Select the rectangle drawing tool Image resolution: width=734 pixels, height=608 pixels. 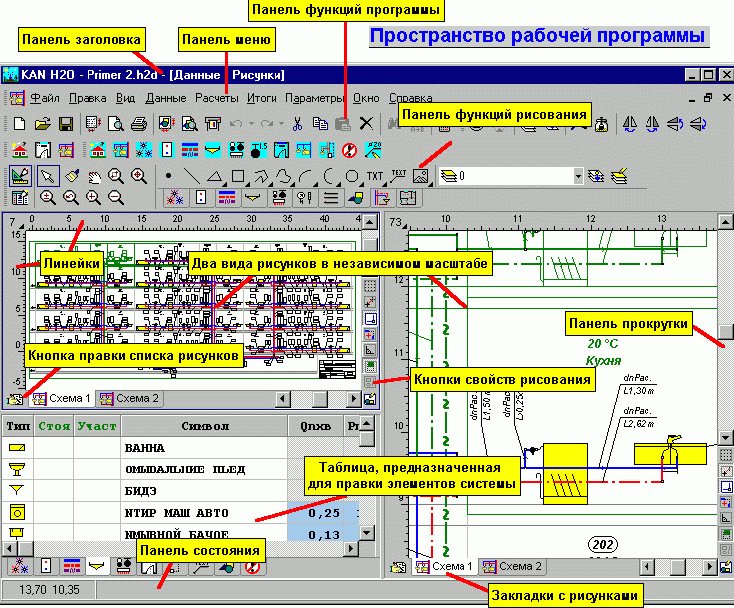click(x=238, y=176)
